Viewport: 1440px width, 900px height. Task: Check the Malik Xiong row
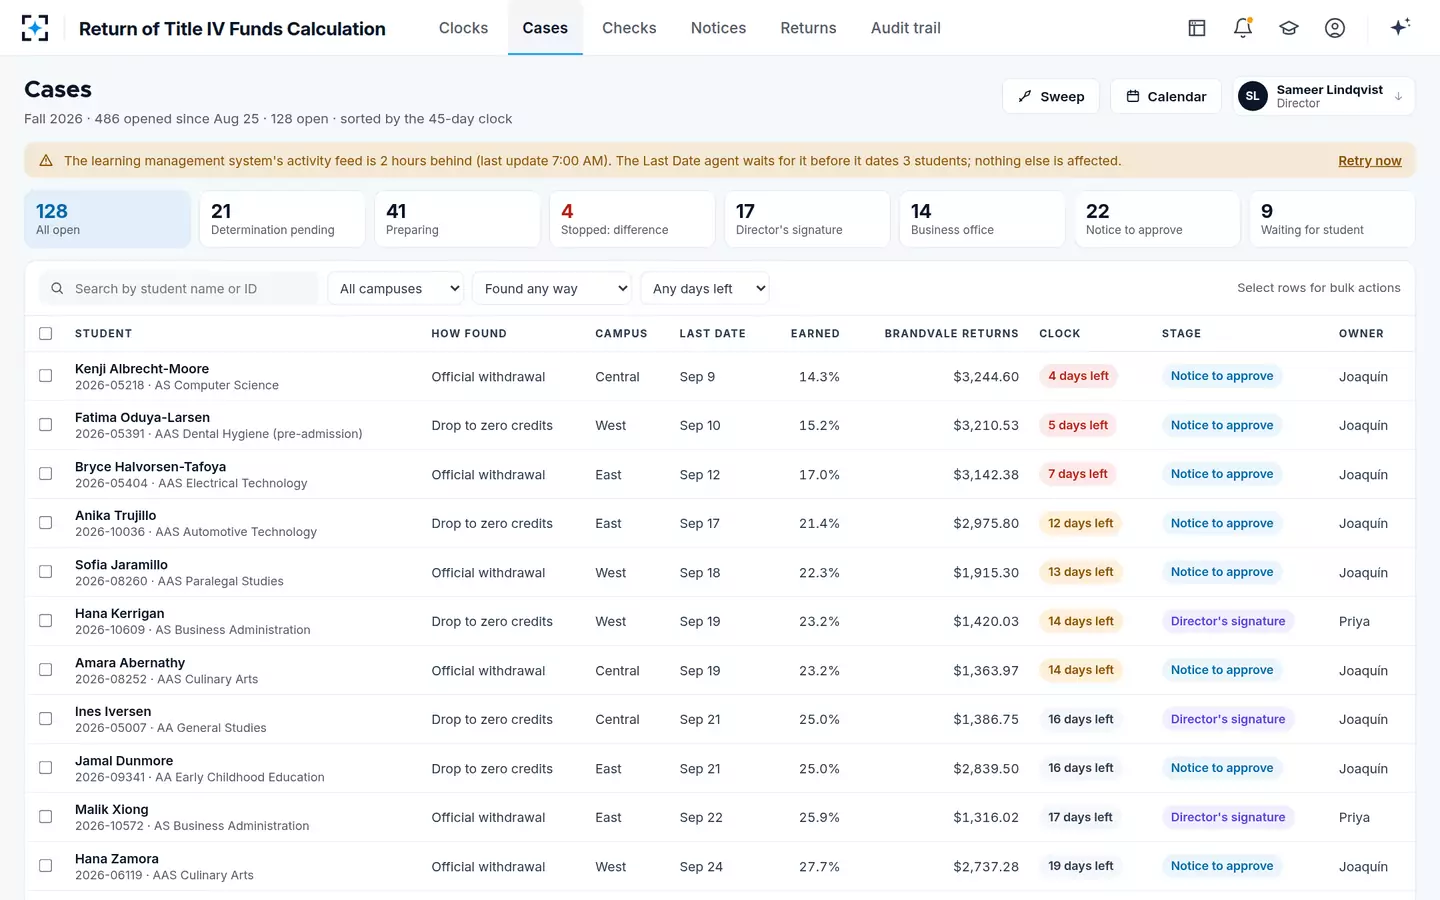(45, 817)
